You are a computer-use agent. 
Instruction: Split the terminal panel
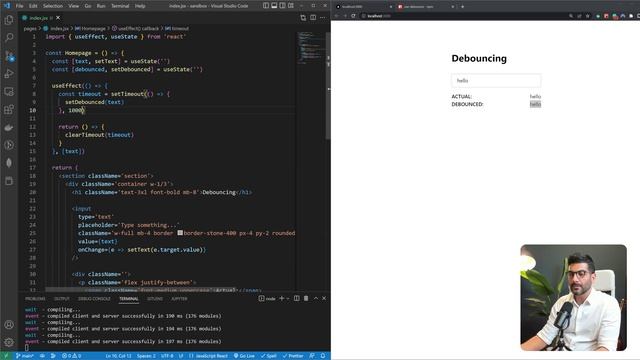[297, 298]
